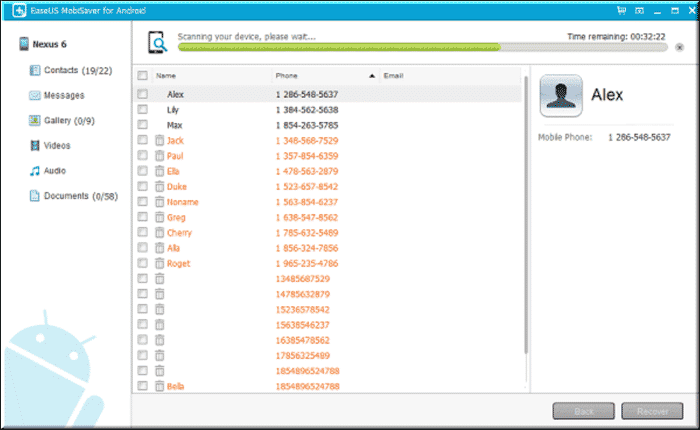Click the trash icon beside Bella
The height and width of the screenshot is (430, 700).
coord(159,386)
